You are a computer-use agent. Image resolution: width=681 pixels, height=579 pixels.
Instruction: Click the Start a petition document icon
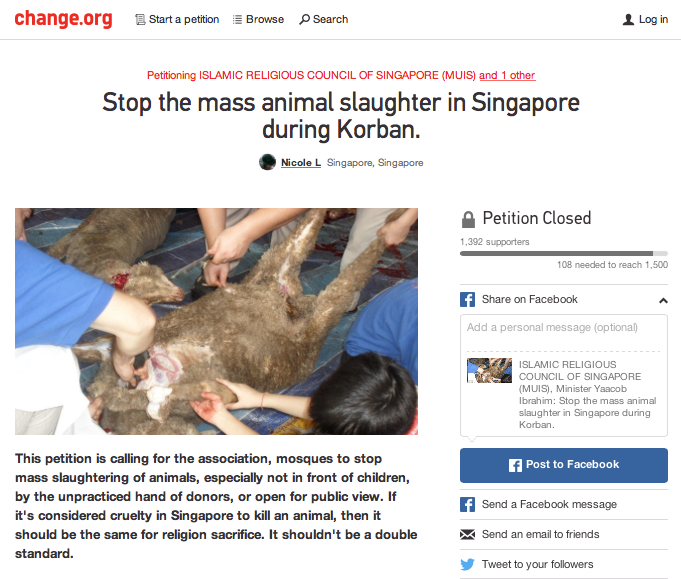[140, 20]
